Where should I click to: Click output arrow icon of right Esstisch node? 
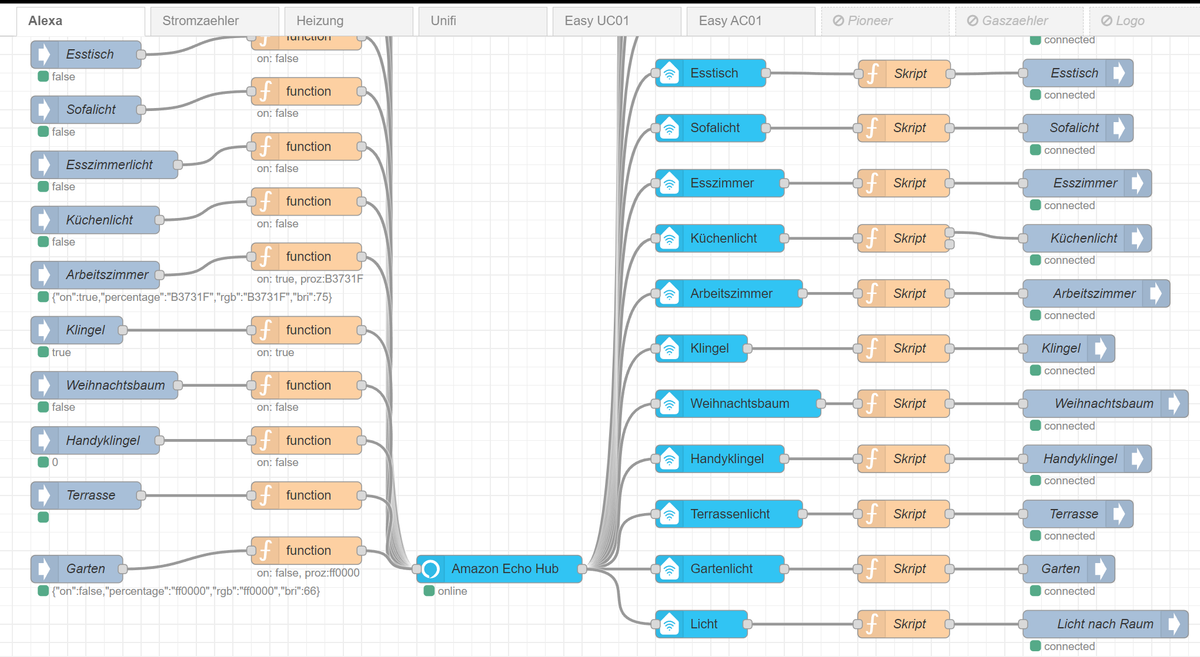(x=1120, y=73)
